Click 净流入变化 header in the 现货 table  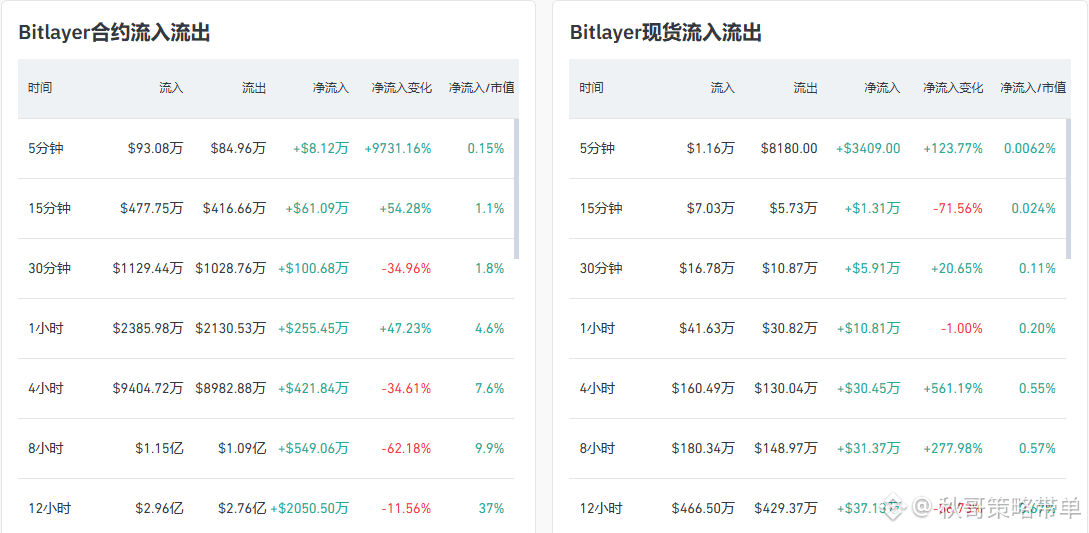pos(953,88)
